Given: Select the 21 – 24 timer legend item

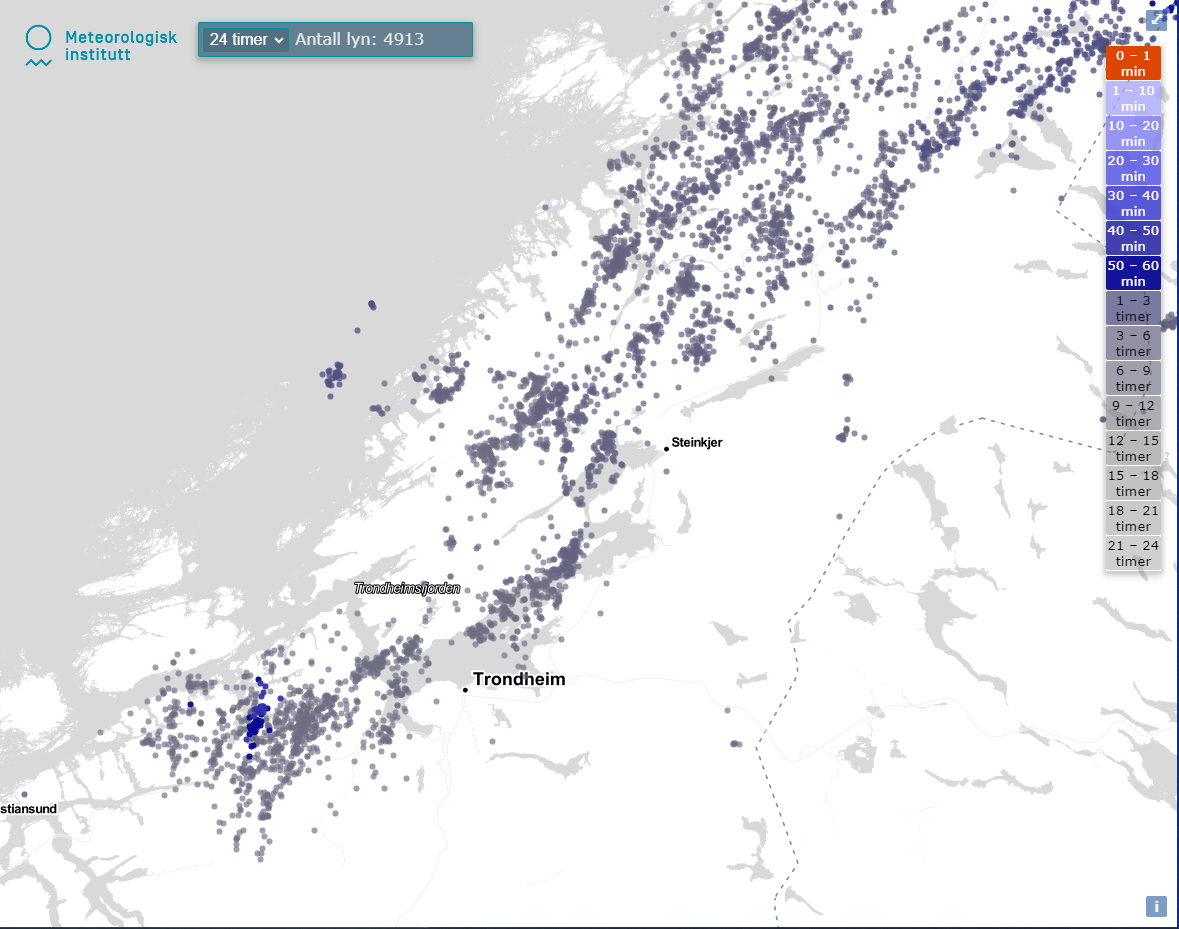Looking at the screenshot, I should point(1133,553).
